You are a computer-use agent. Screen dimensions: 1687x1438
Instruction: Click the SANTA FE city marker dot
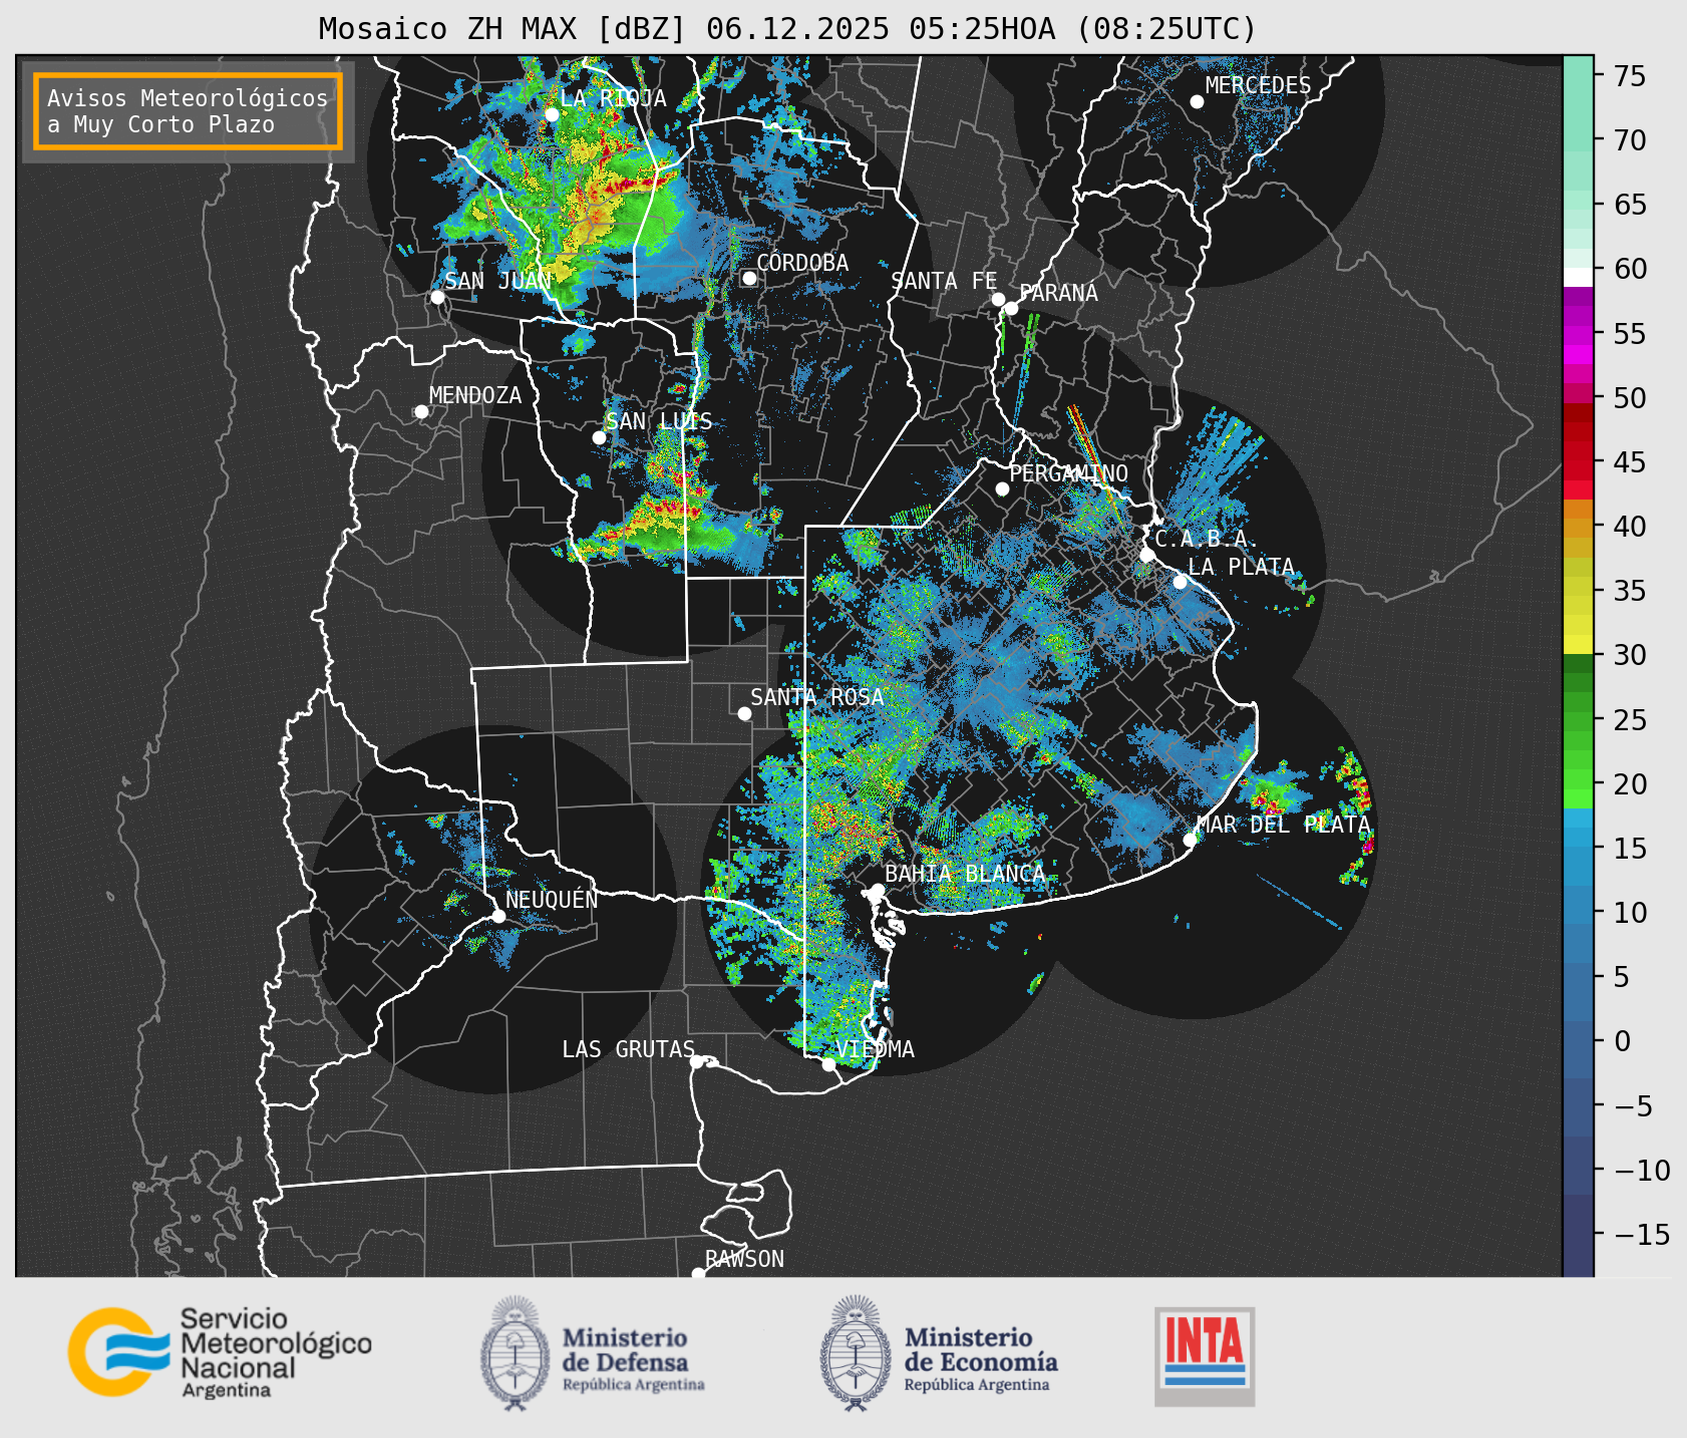point(998,299)
